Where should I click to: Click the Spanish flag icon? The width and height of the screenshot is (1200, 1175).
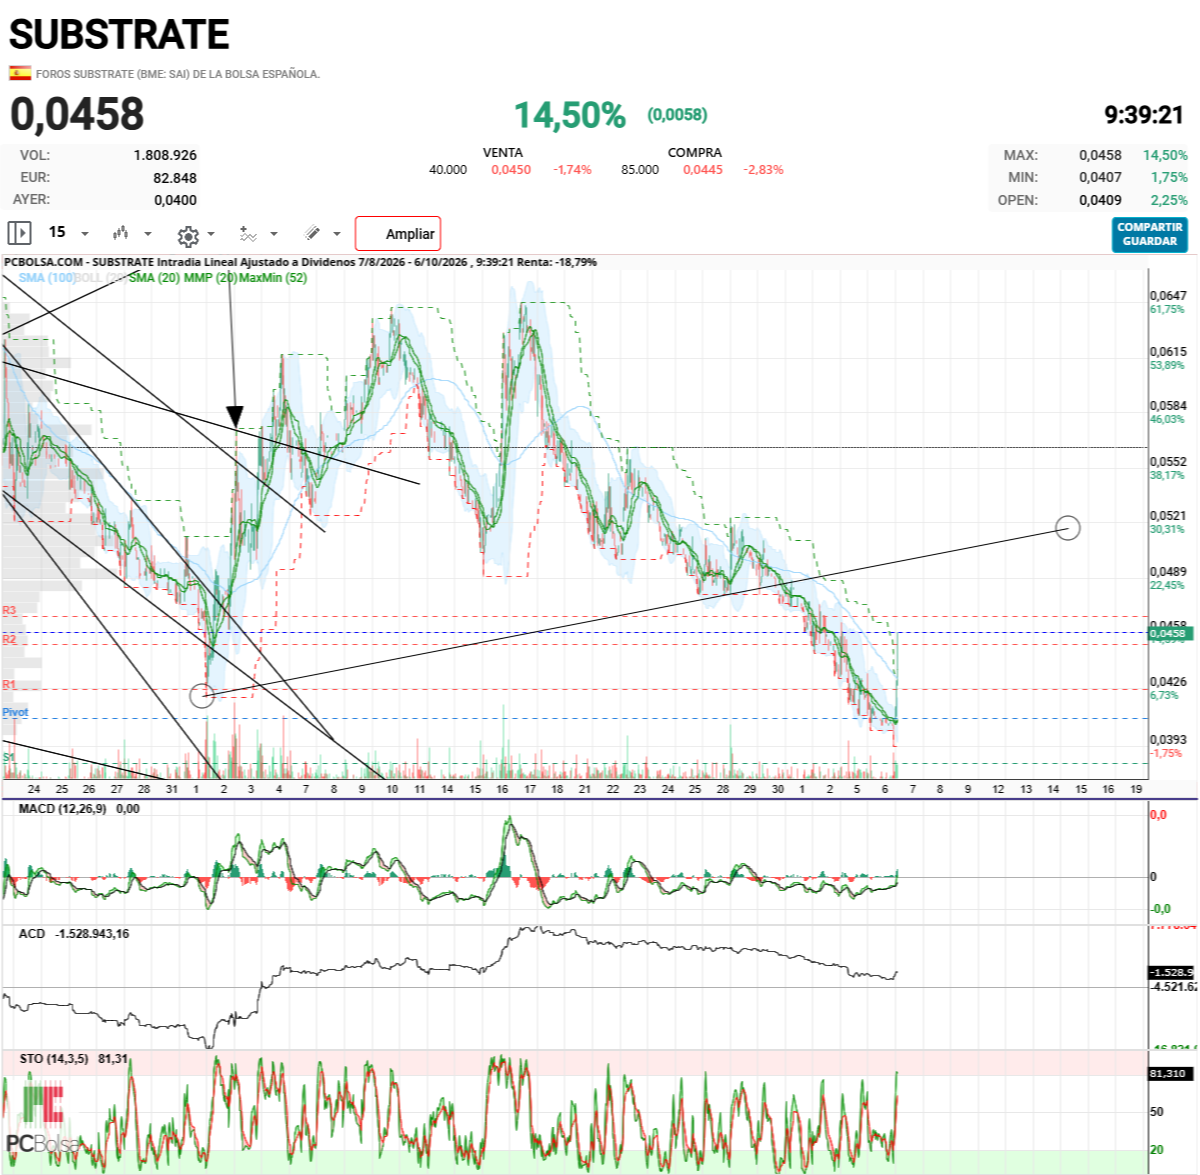[x=20, y=73]
